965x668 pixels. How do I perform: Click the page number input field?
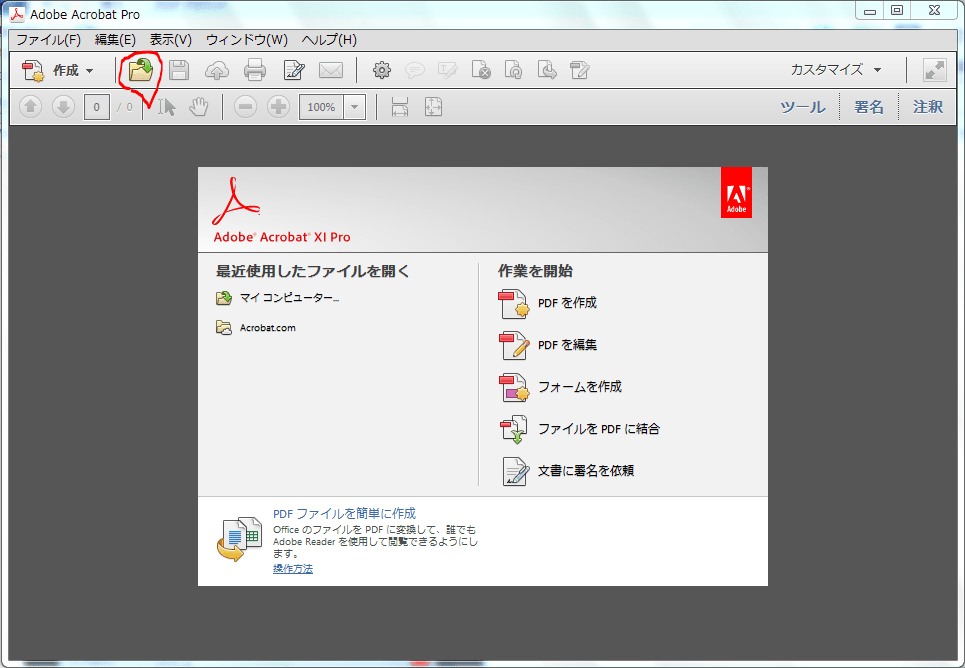point(97,107)
